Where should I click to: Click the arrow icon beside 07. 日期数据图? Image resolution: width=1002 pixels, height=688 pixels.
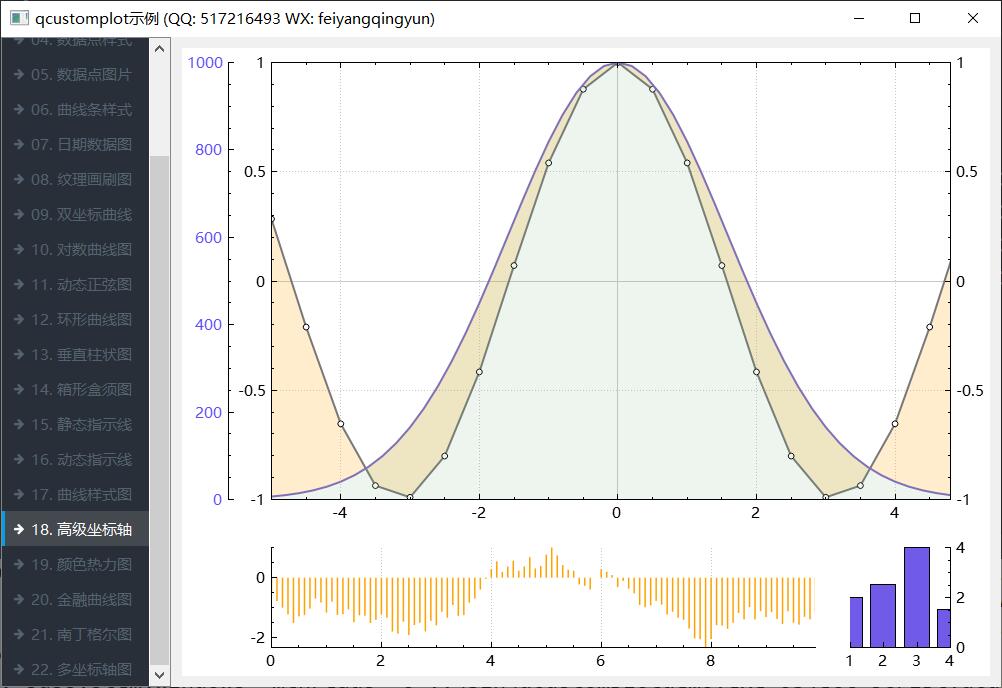click(18, 145)
